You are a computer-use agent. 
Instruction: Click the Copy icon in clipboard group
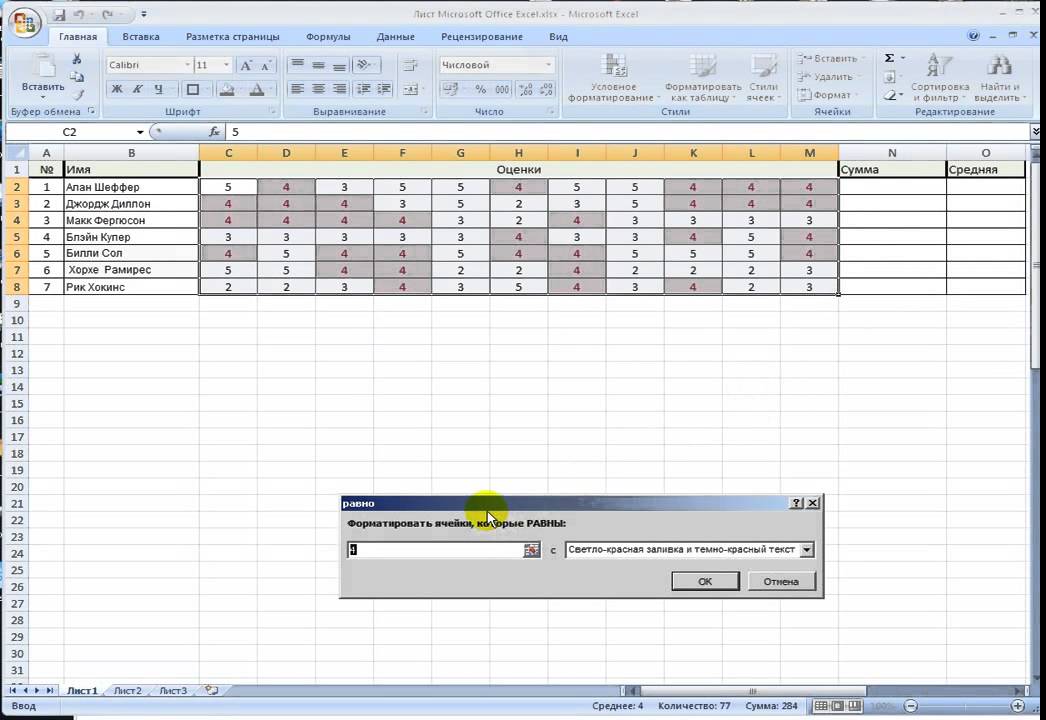[x=77, y=77]
